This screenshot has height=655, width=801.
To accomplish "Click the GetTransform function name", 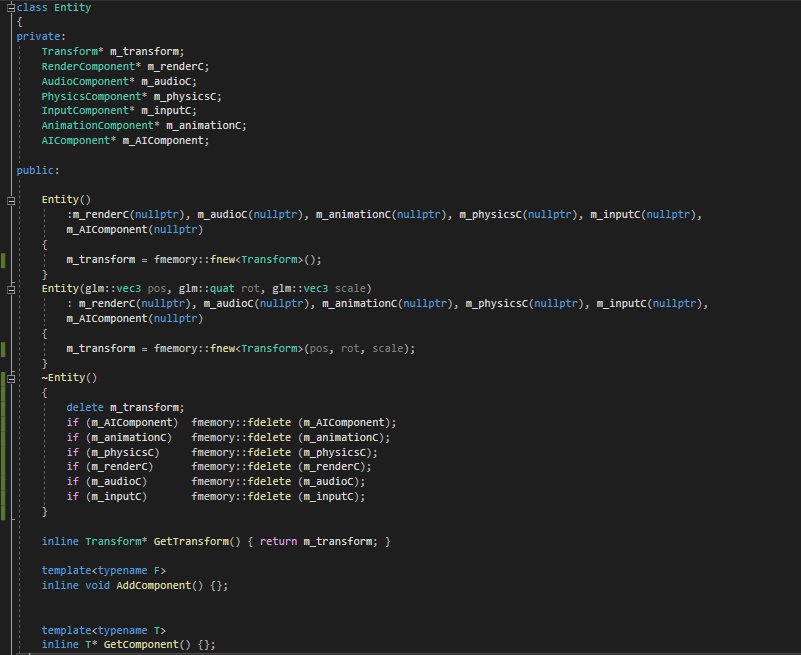I will click(192, 541).
